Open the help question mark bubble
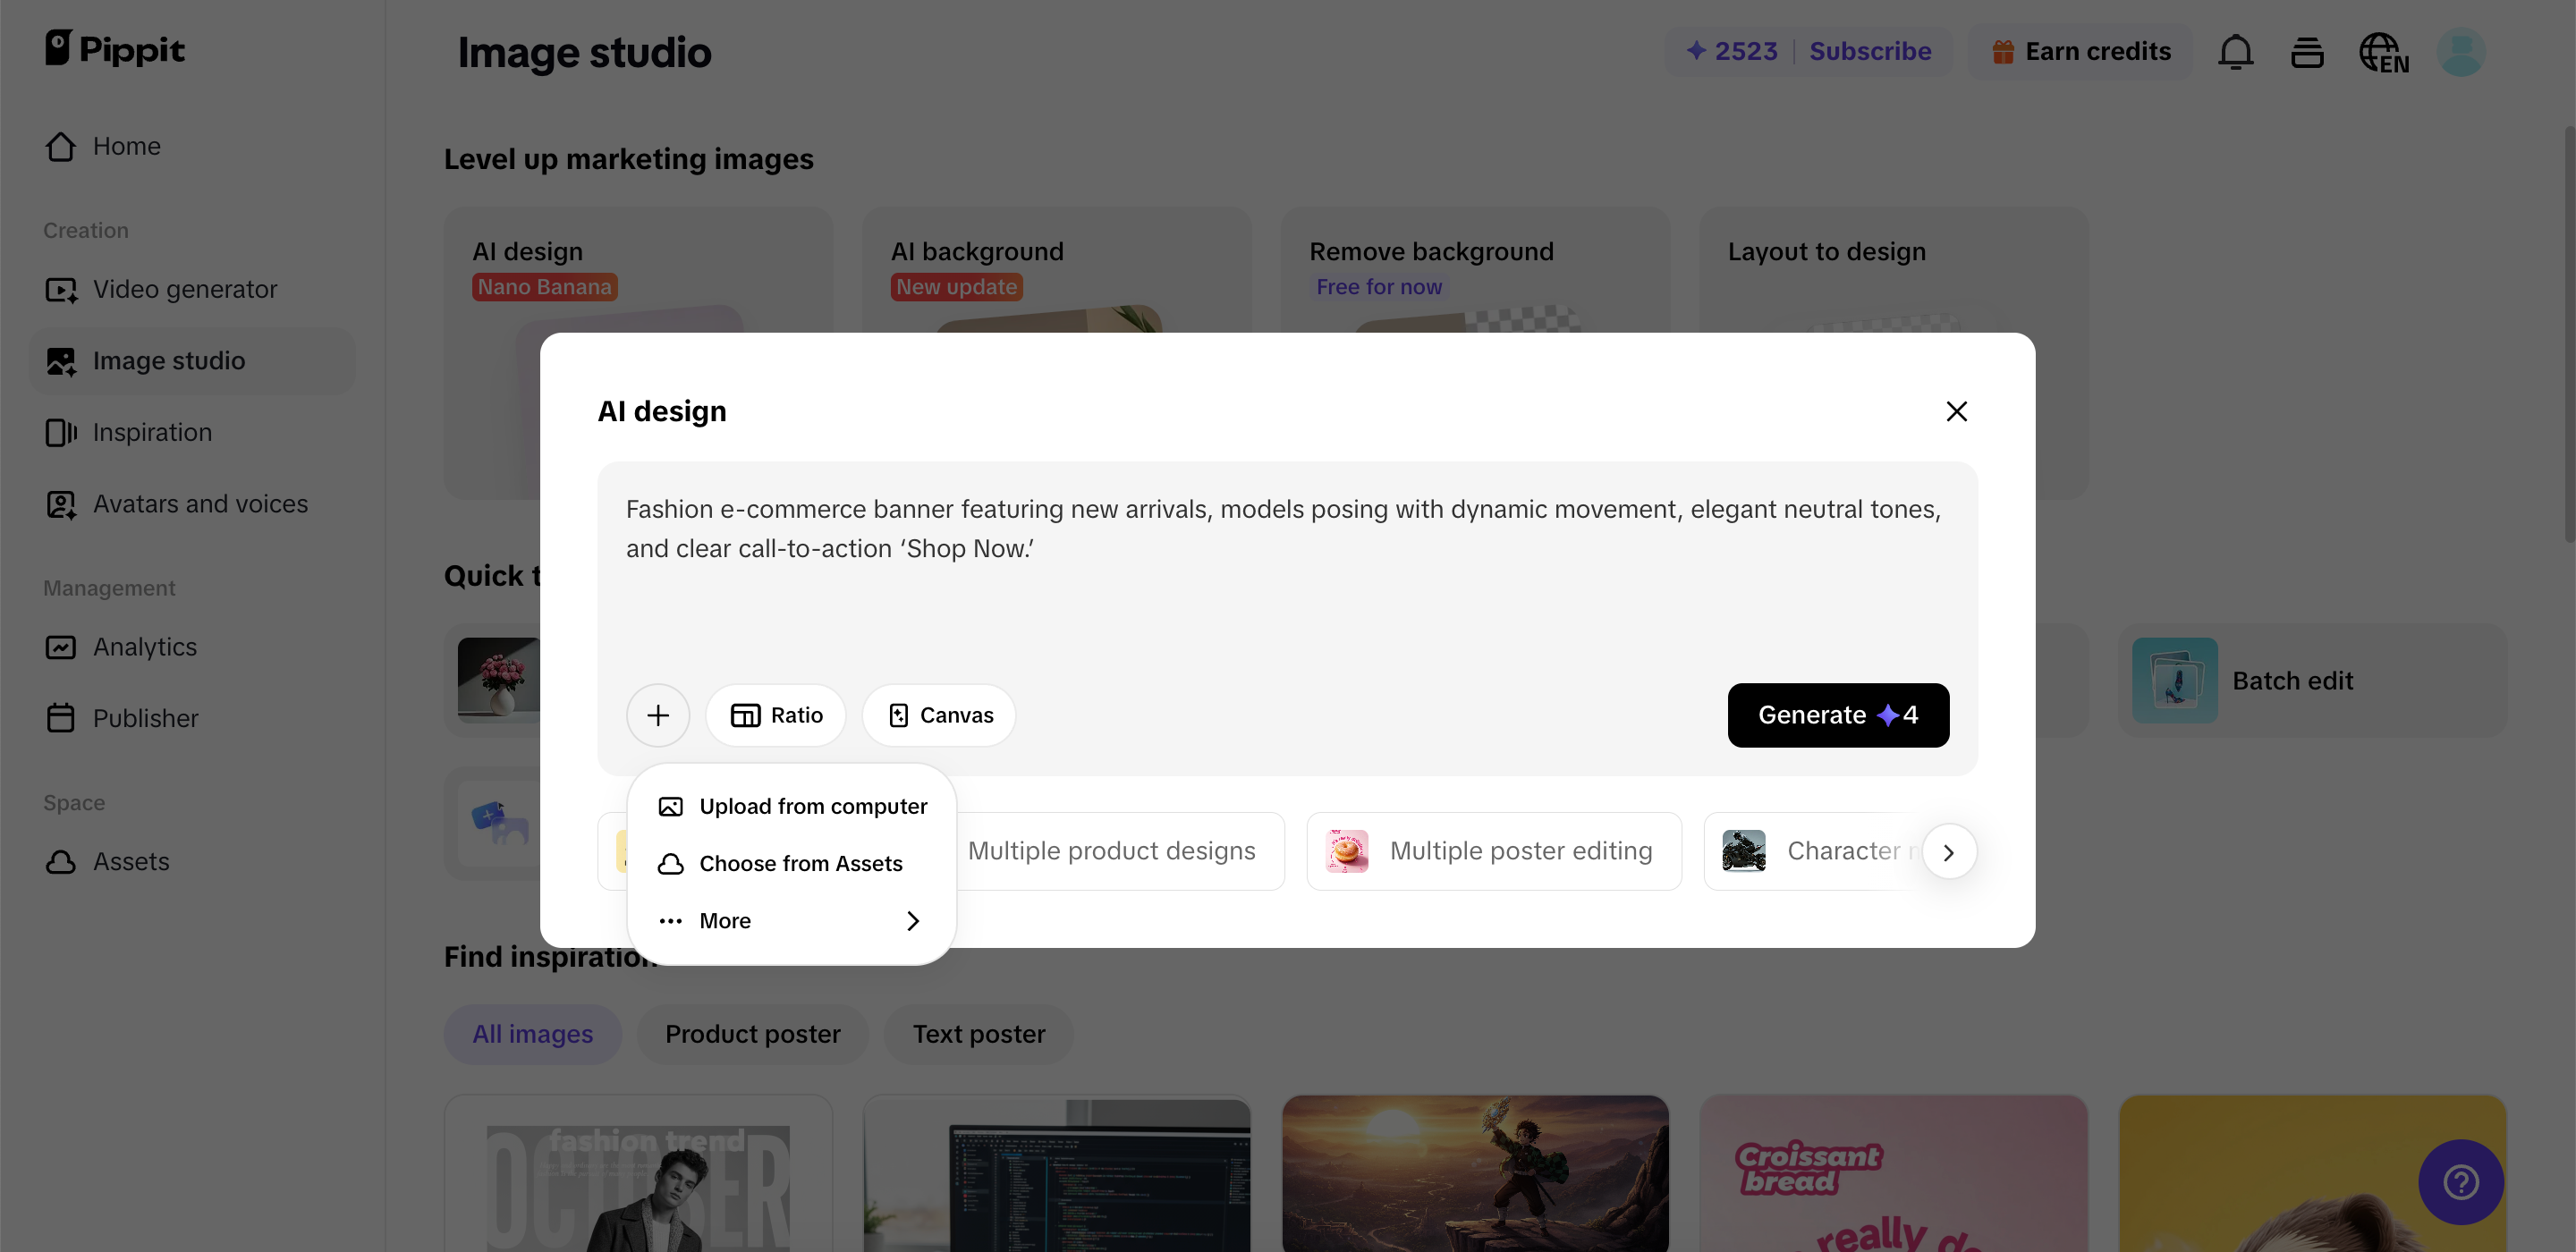 pos(2461,1182)
